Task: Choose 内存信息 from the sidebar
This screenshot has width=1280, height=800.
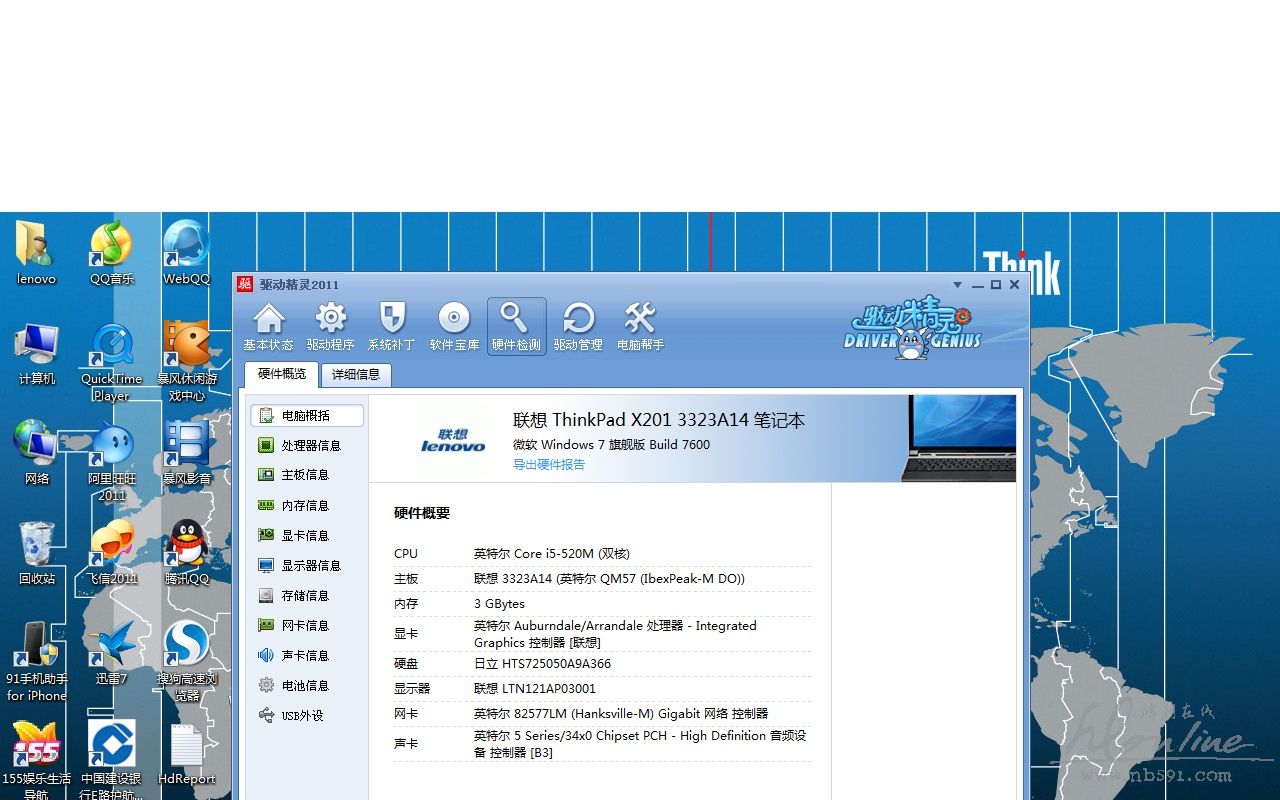Action: tap(304, 506)
